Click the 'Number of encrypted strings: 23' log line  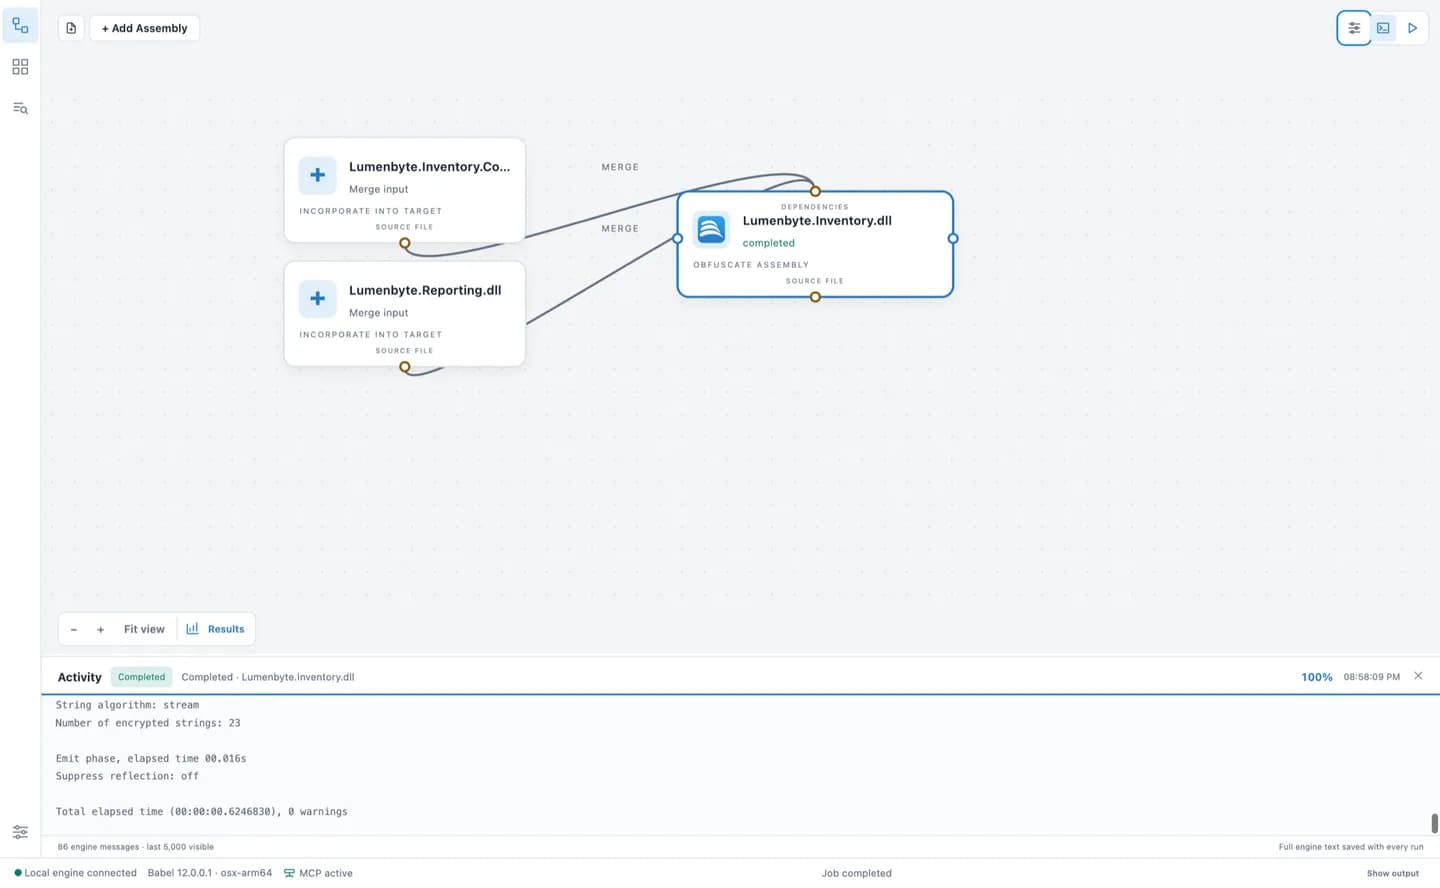pyautogui.click(x=148, y=723)
